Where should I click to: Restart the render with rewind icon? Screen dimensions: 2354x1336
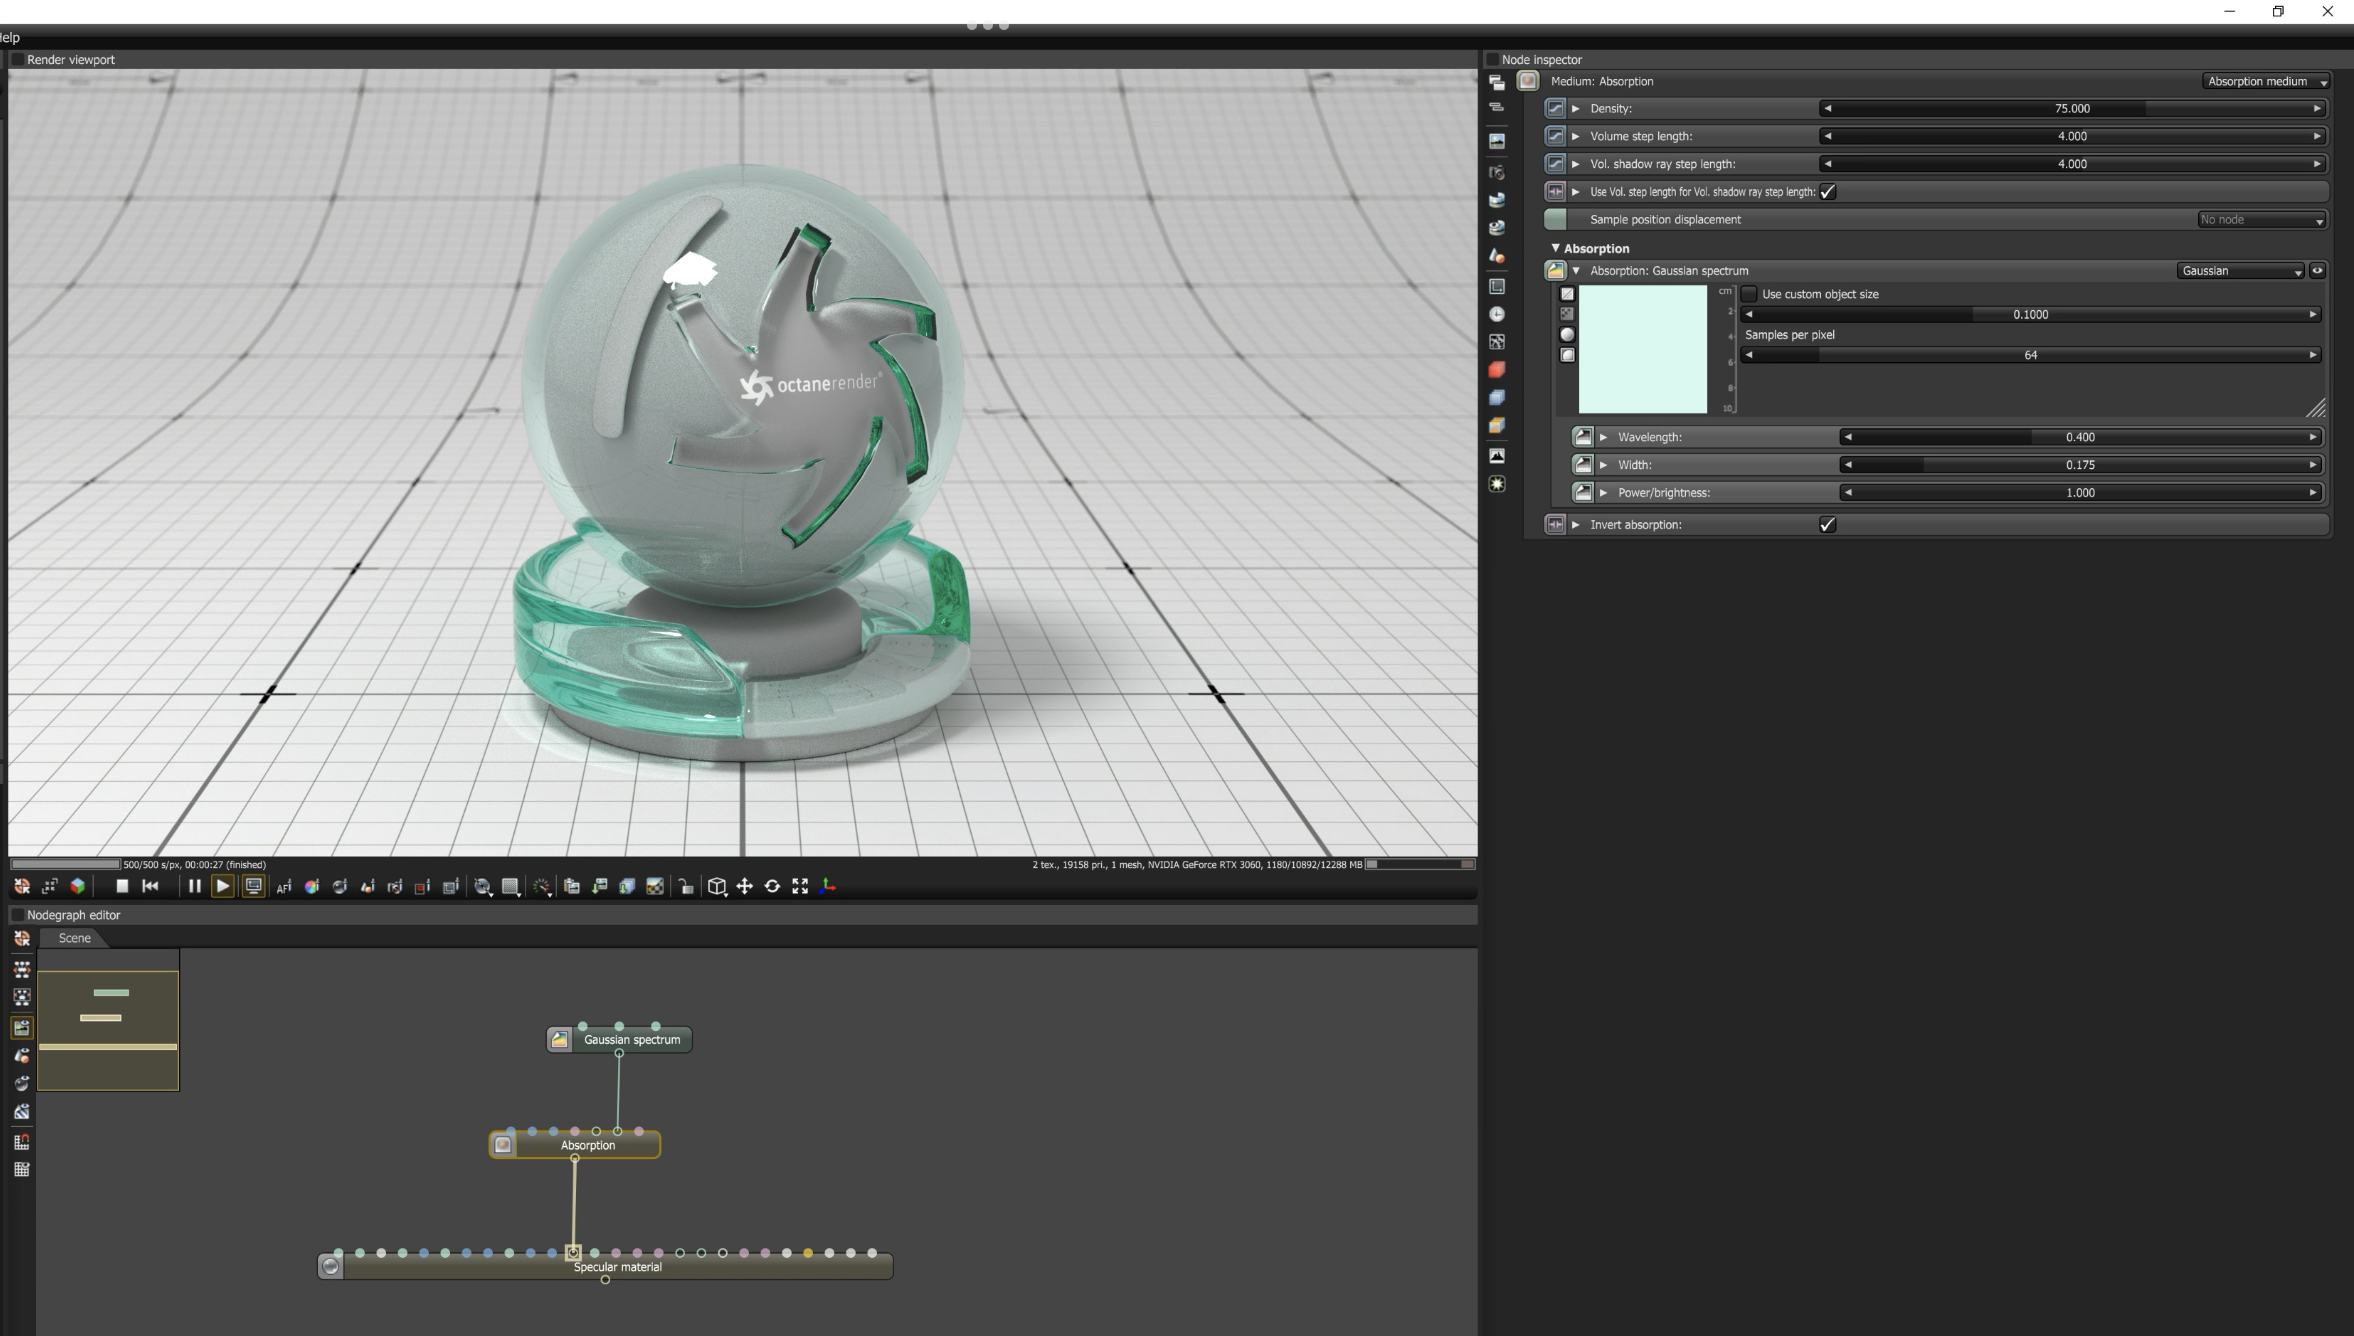coord(151,886)
